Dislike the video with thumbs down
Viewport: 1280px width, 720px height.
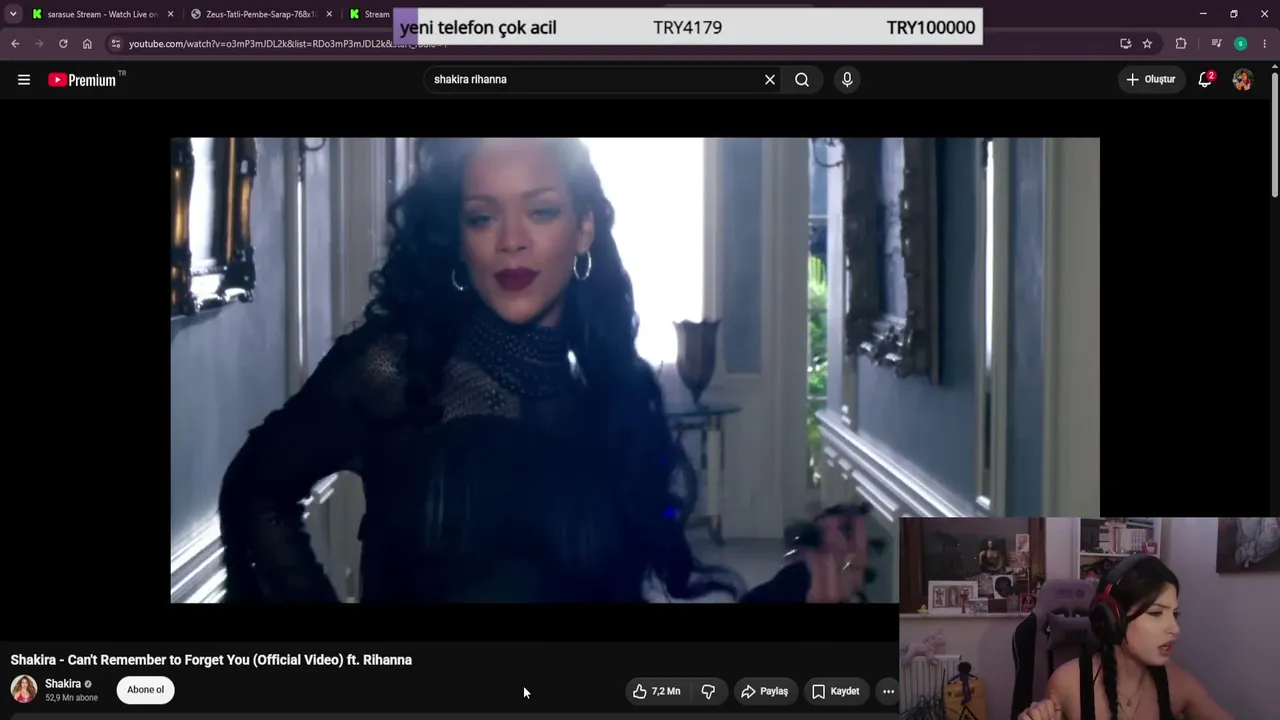pyautogui.click(x=708, y=691)
